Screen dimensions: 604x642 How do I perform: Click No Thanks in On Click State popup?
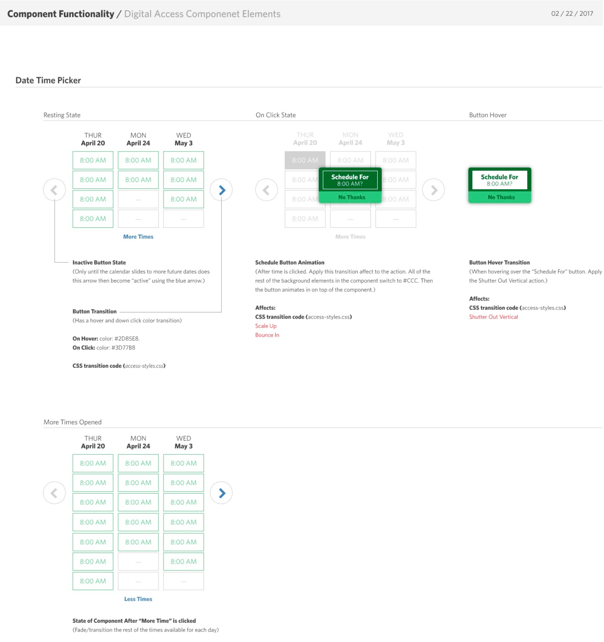[x=351, y=197]
